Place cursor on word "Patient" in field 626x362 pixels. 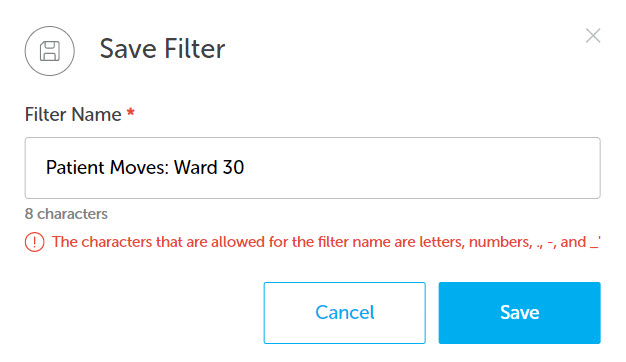click(75, 167)
